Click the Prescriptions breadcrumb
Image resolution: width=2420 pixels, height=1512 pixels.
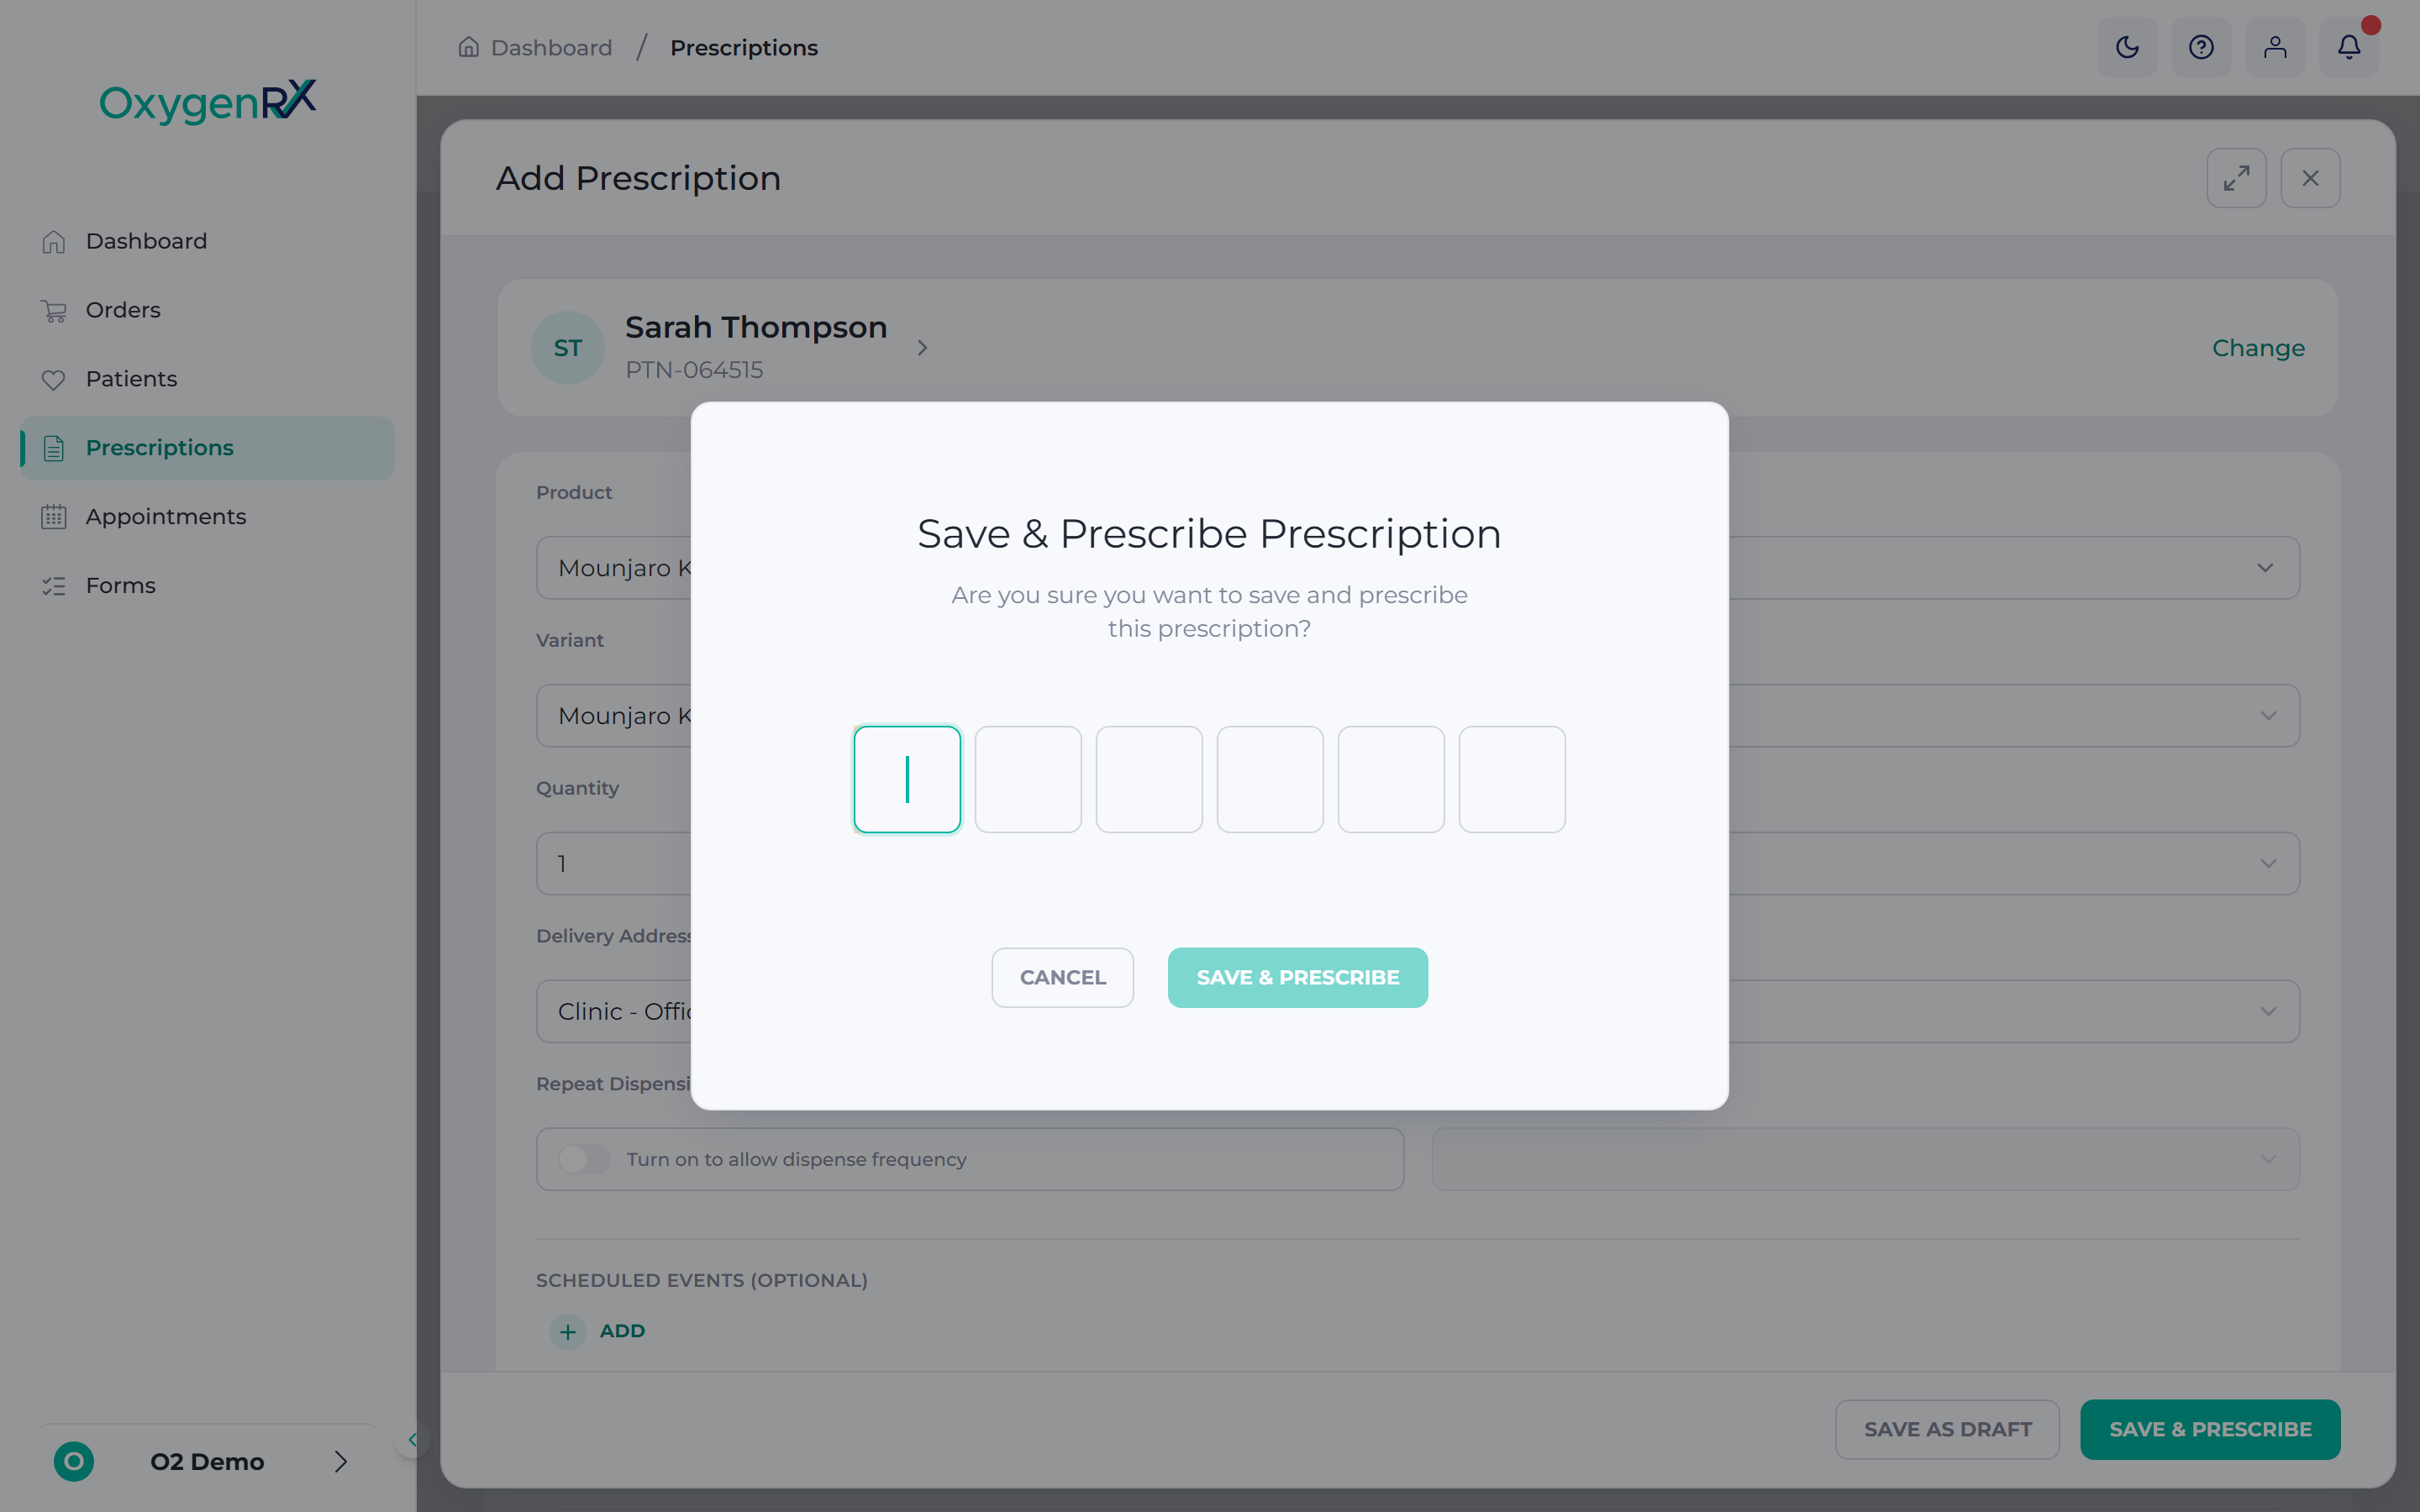click(744, 48)
